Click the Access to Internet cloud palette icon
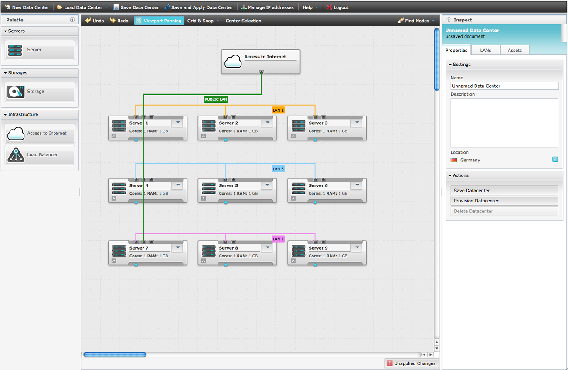Screen dimensions: 568x370 tap(15, 134)
